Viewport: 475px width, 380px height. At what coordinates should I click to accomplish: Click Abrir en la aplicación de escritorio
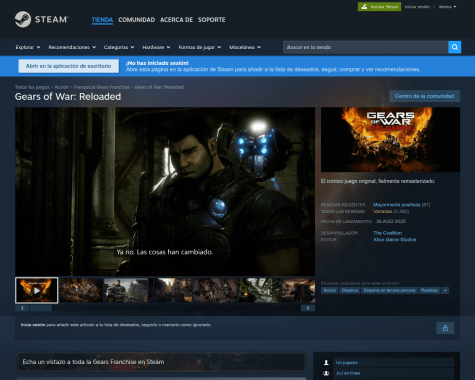point(69,66)
